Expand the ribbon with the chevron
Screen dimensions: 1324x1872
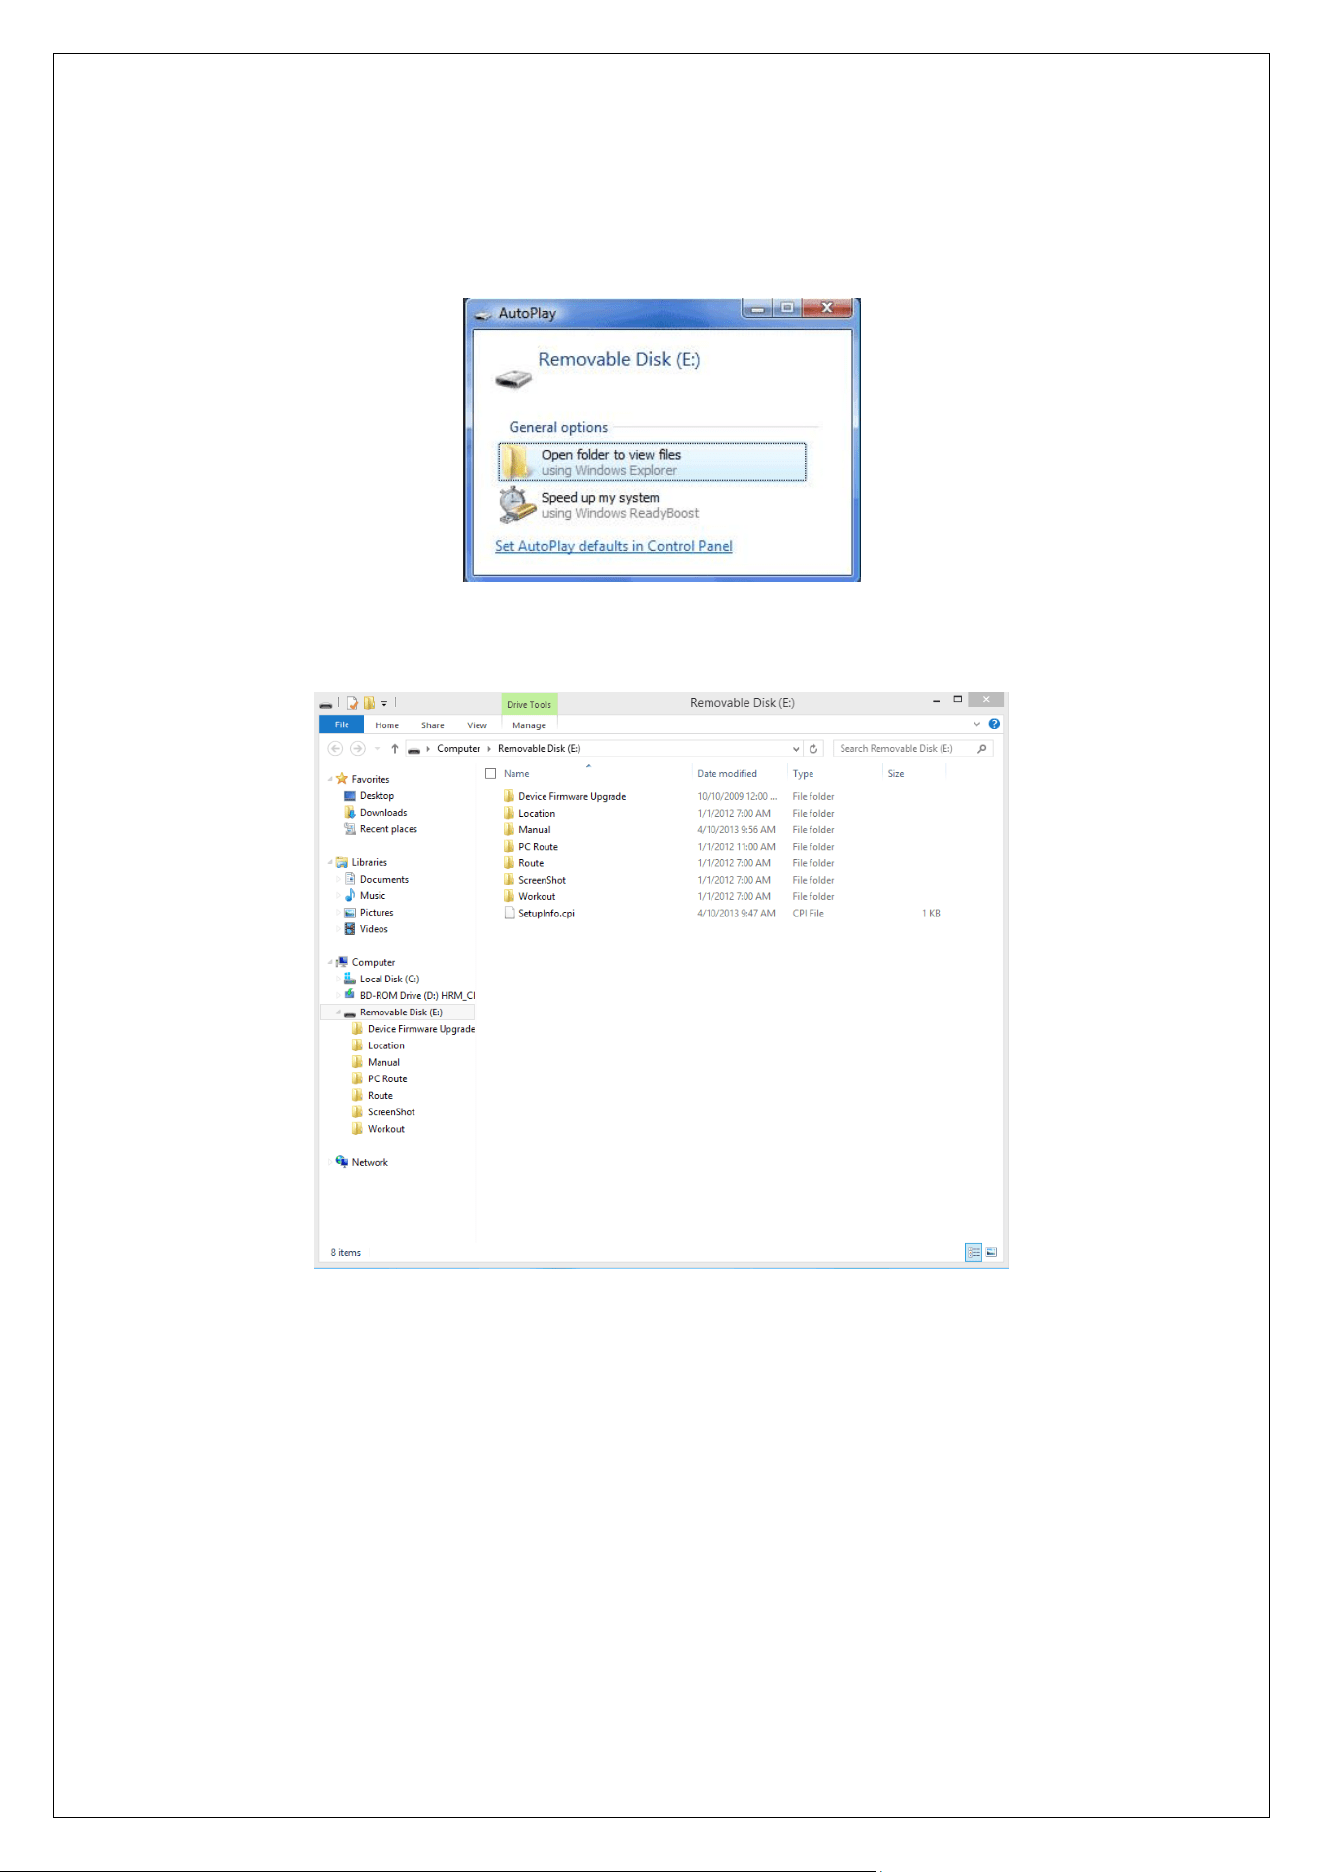click(977, 724)
